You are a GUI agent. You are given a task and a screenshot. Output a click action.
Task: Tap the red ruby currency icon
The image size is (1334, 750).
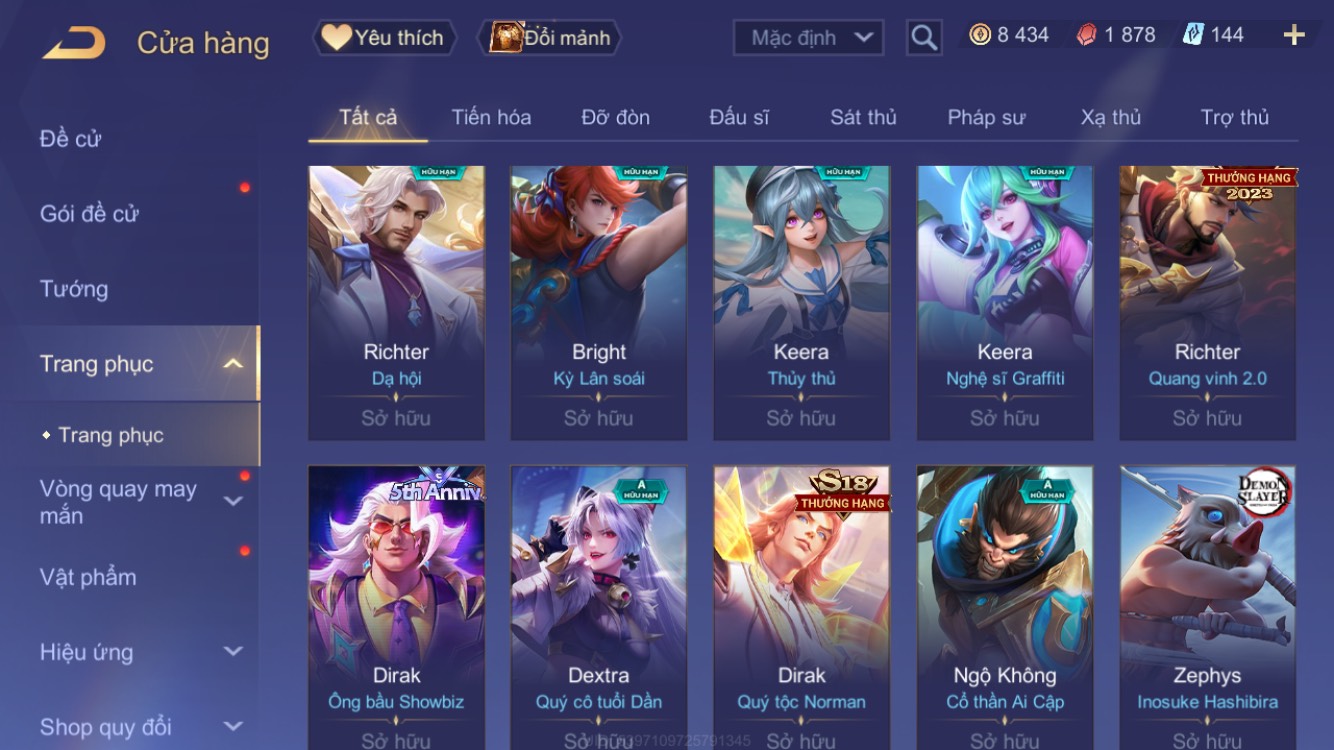click(1087, 35)
